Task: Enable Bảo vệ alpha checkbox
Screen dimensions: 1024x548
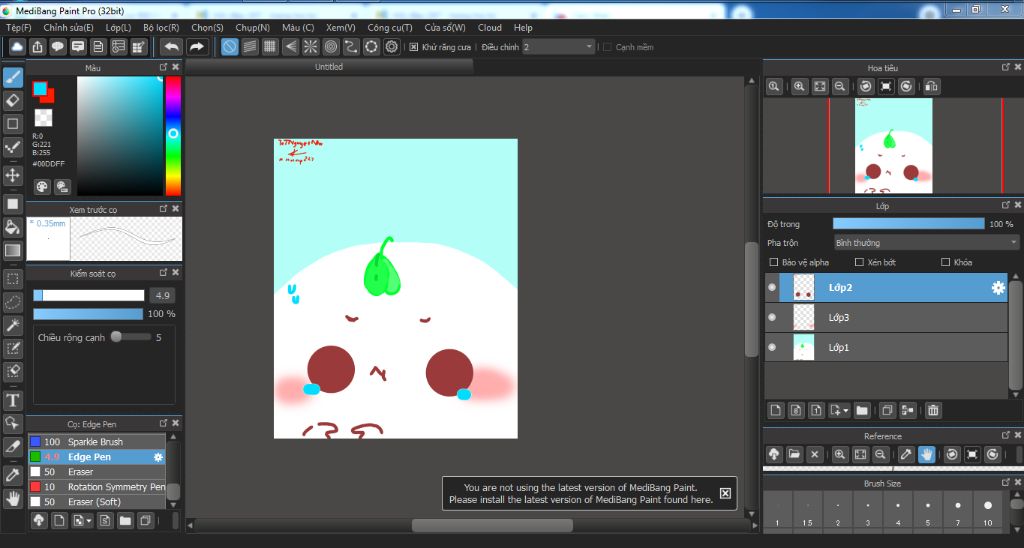Action: pos(774,262)
